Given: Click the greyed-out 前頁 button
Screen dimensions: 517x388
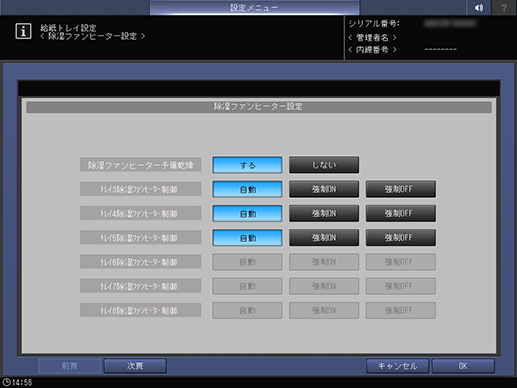Looking at the screenshot, I should (69, 366).
